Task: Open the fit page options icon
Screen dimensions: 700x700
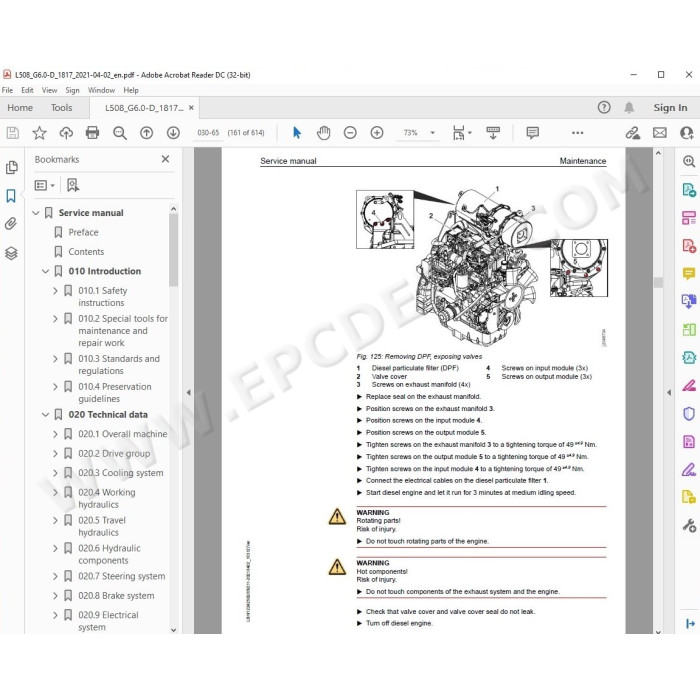Action: (x=462, y=133)
